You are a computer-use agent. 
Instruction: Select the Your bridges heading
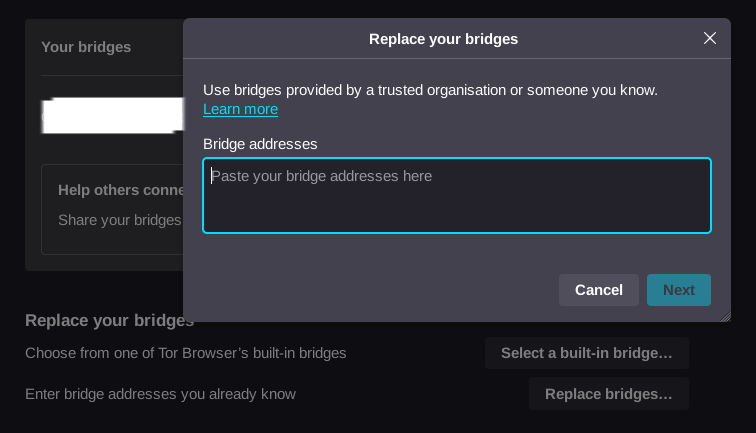pos(86,47)
